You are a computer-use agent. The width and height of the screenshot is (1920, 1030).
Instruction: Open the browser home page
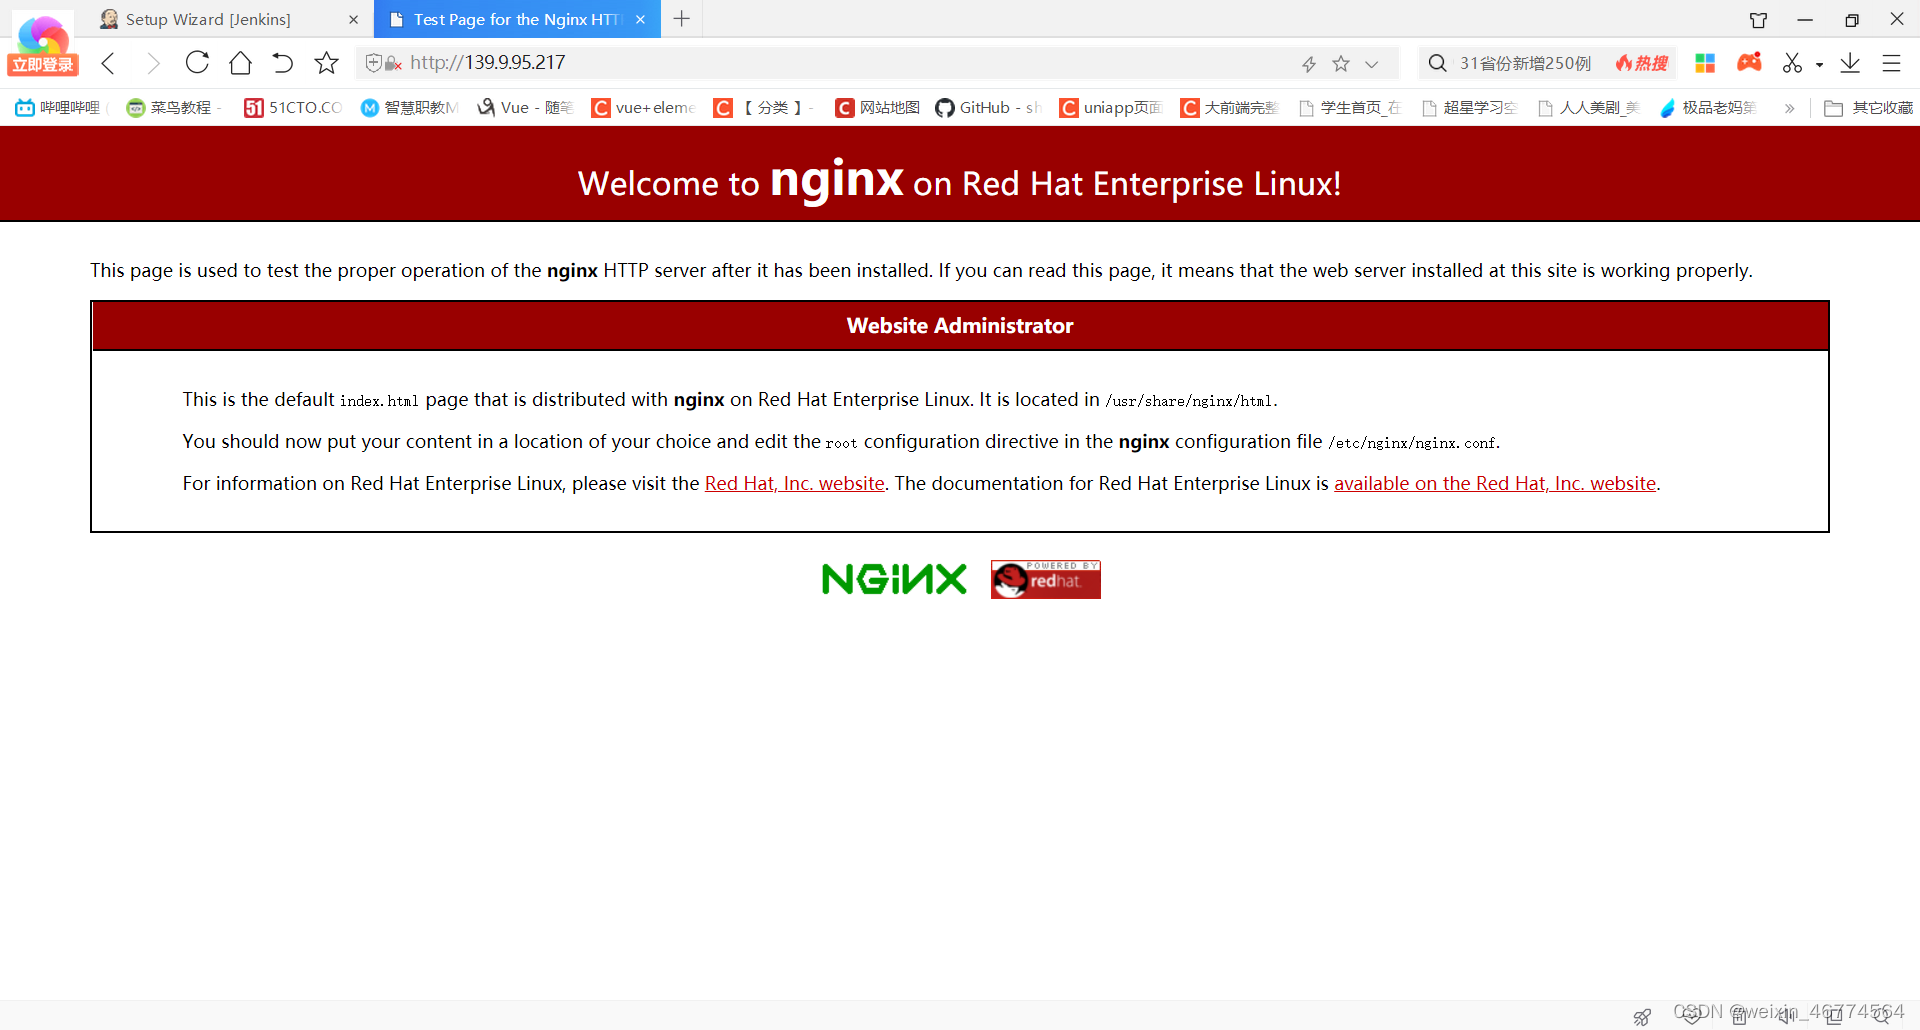[240, 63]
